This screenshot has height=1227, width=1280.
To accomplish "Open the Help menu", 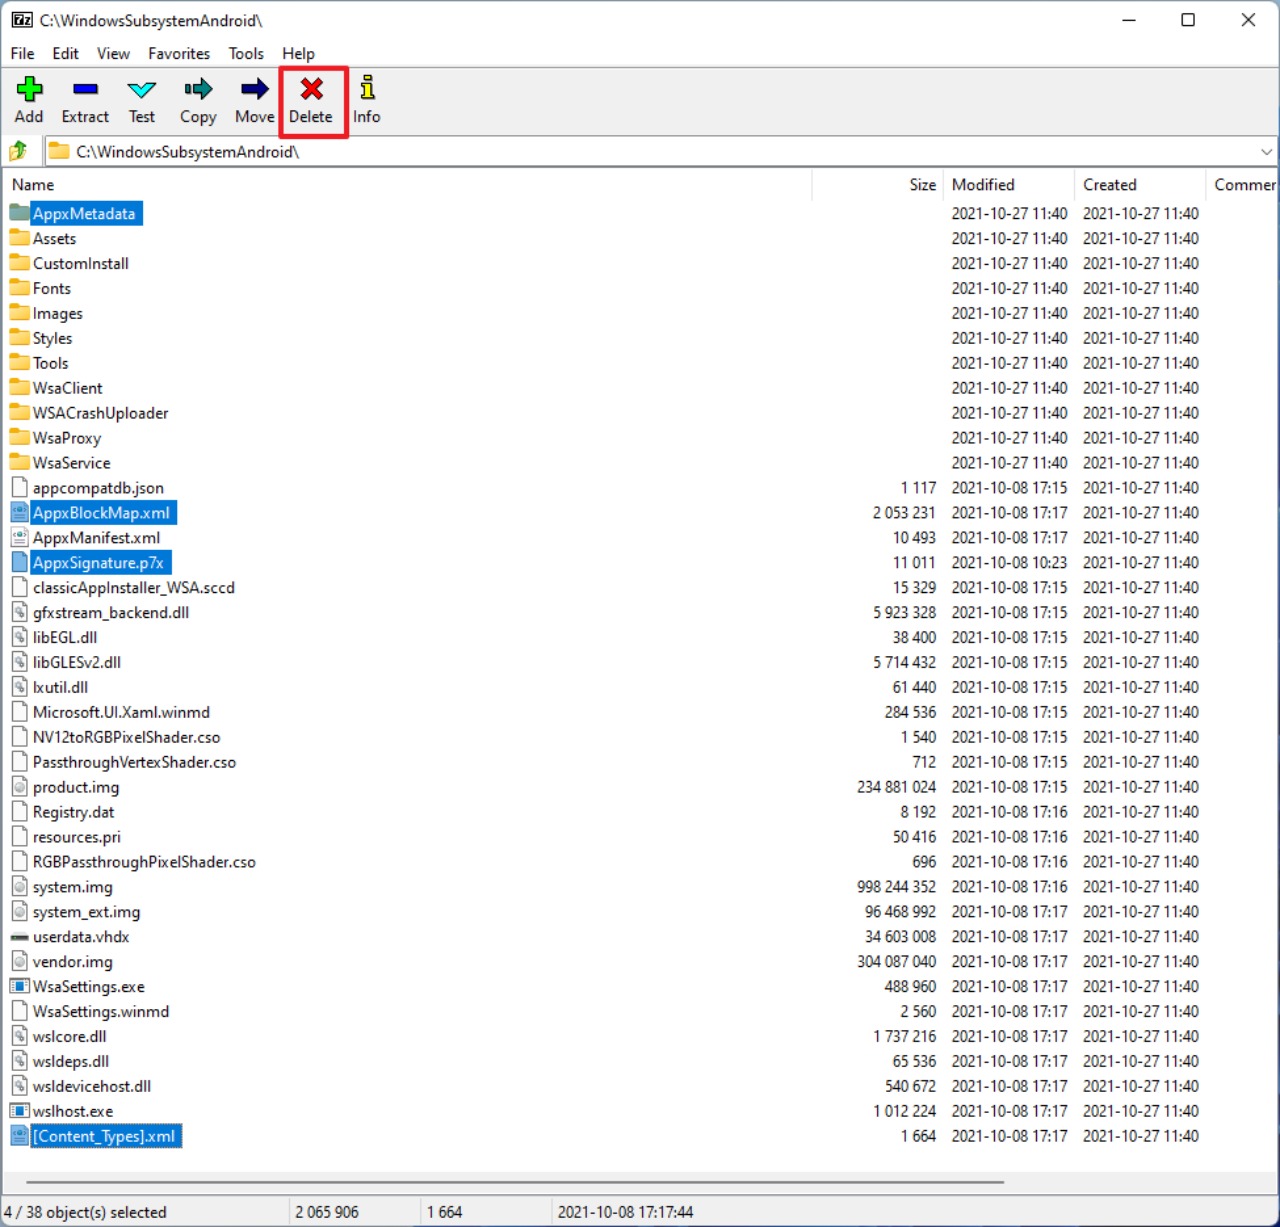I will [298, 53].
